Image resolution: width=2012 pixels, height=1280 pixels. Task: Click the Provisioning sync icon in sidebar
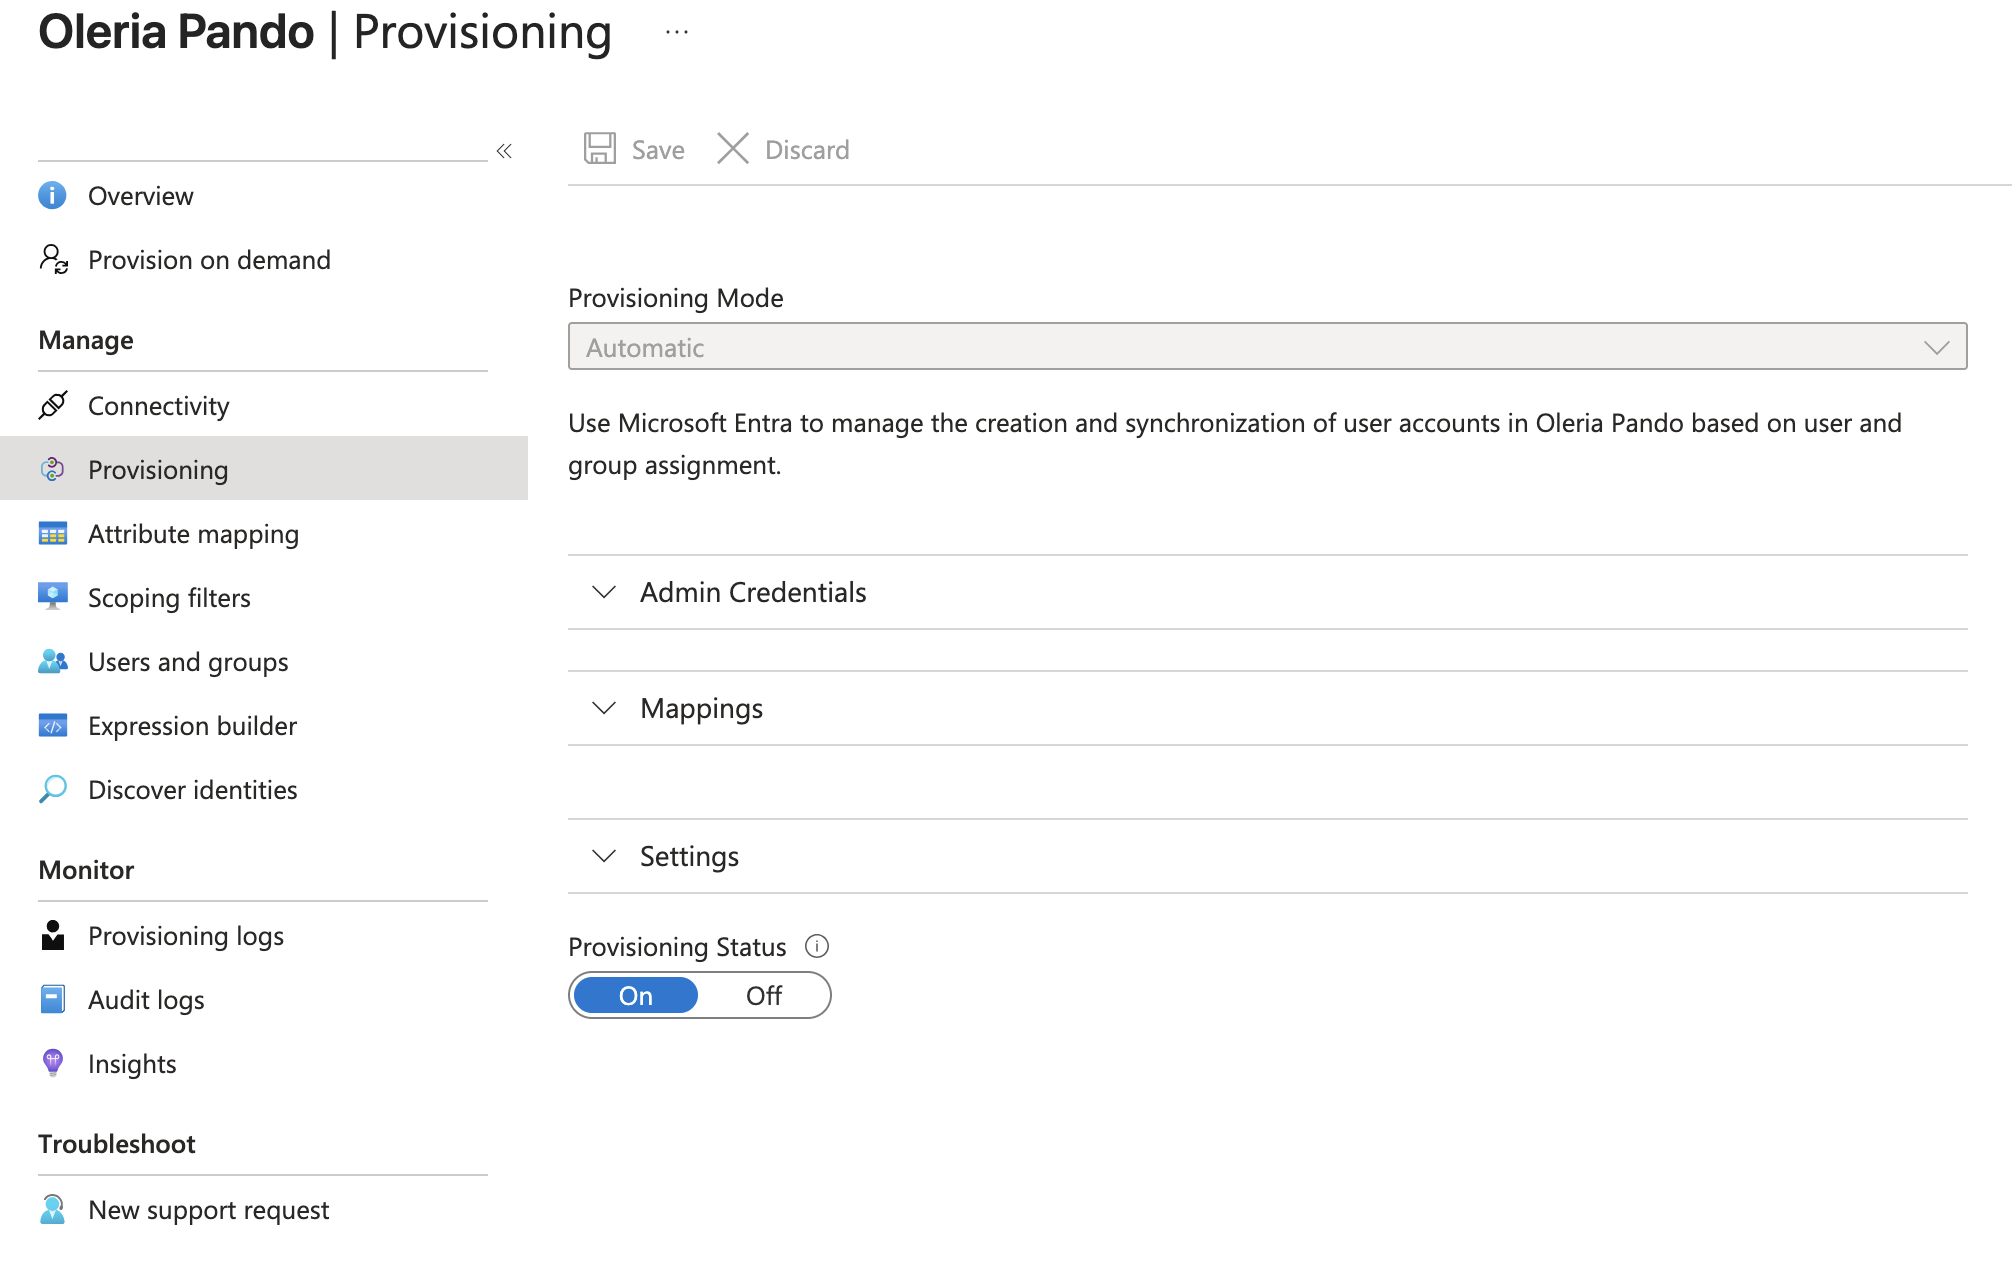tap(53, 469)
